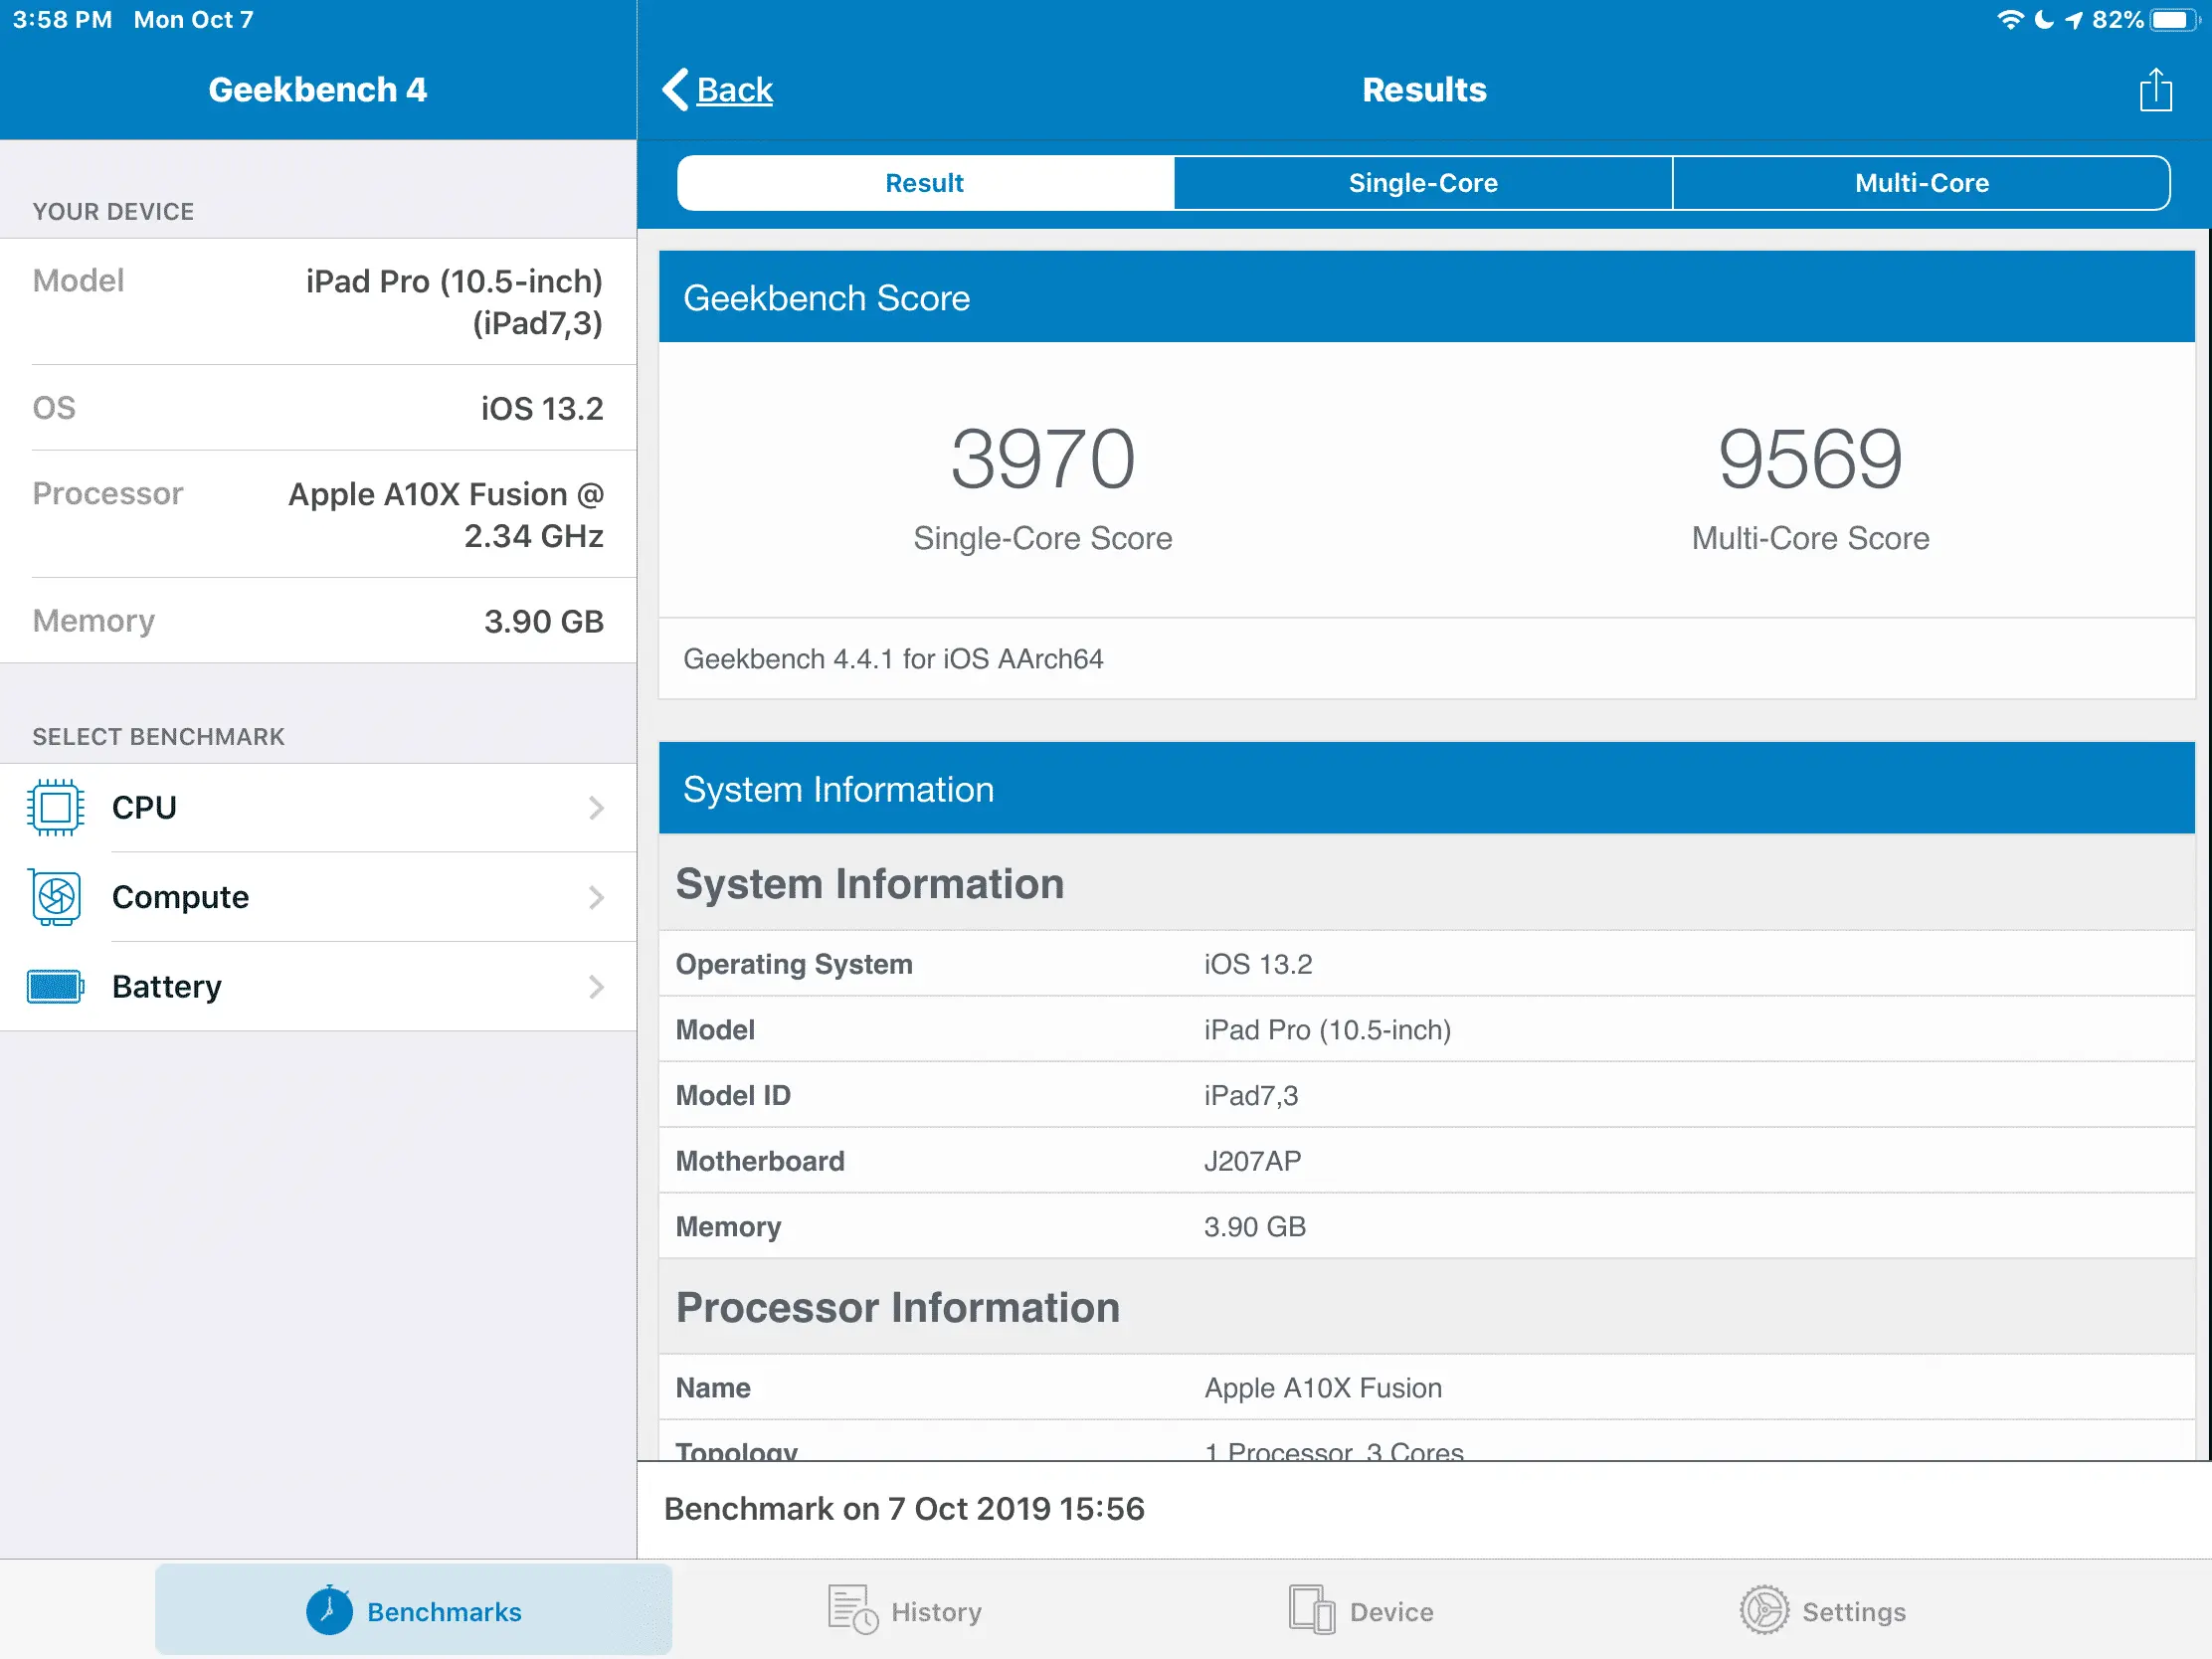Tap the share icon in Results header
The width and height of the screenshot is (2212, 1659).
(x=2155, y=90)
